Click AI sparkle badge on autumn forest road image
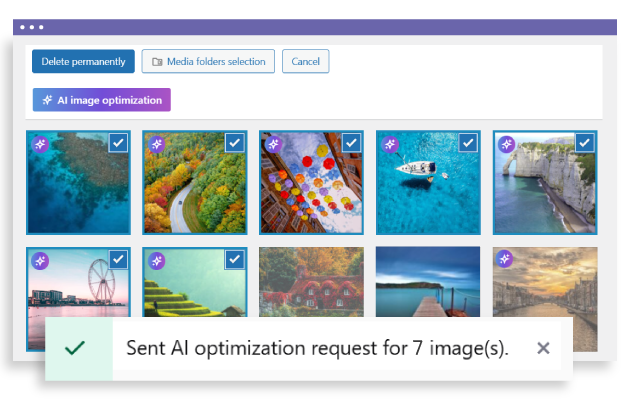Image resolution: width=630 pixels, height=400 pixels. 157,144
